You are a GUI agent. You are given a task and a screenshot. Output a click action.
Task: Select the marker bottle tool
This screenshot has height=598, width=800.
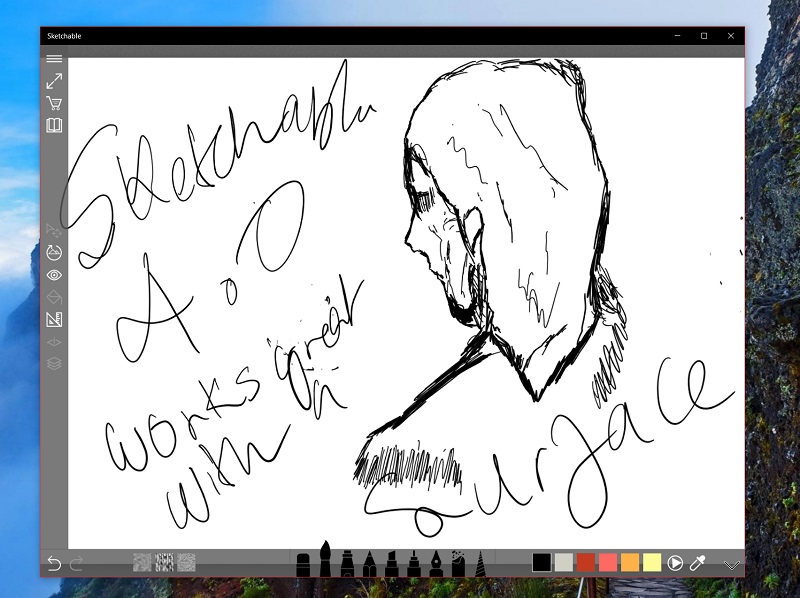[347, 563]
